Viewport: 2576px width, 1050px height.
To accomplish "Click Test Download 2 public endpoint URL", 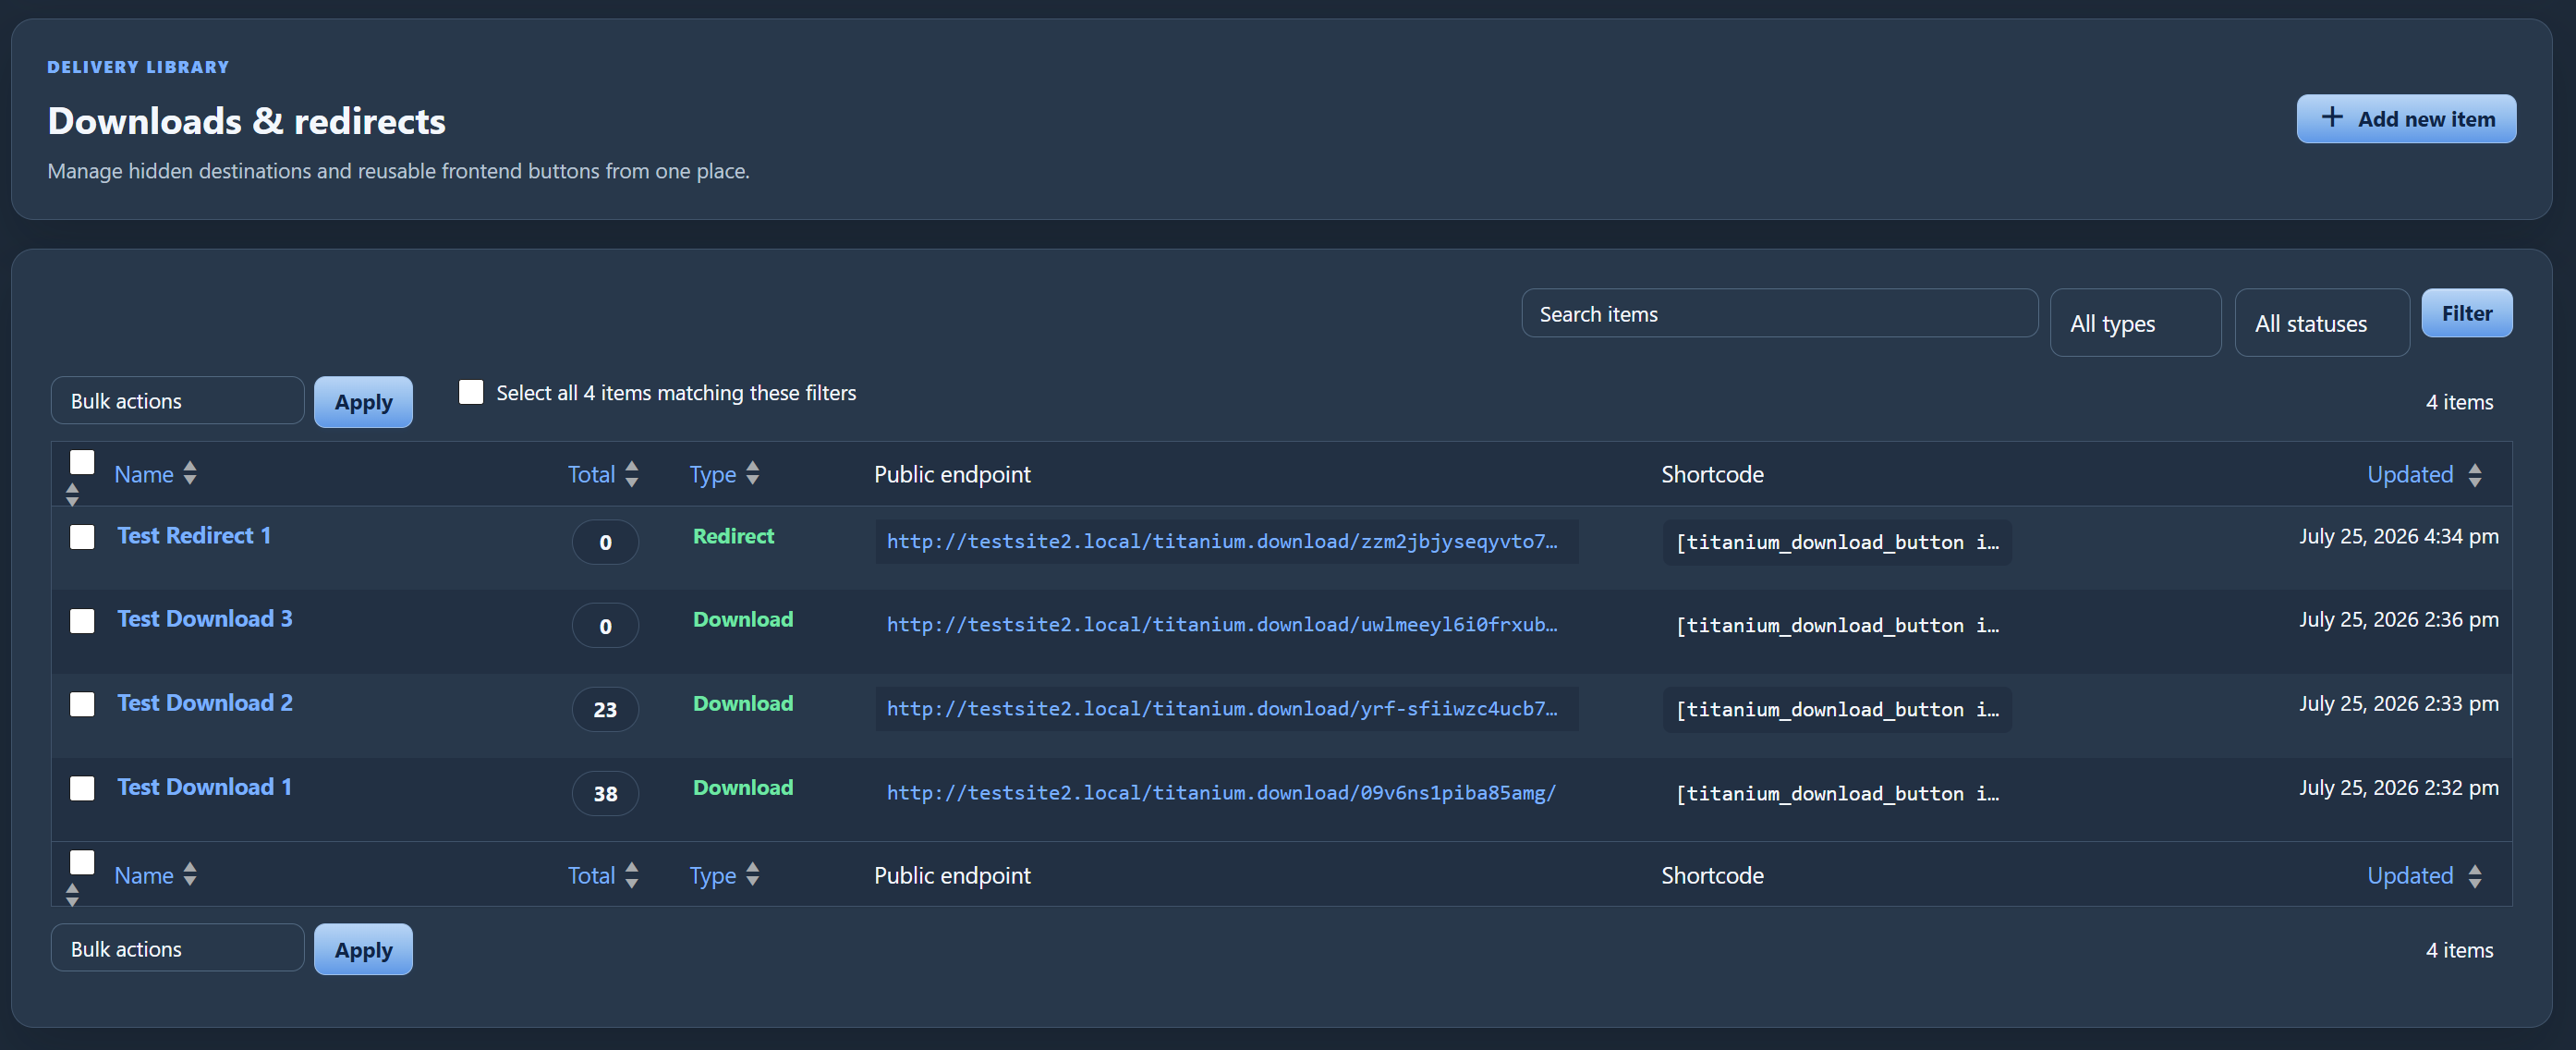I will 1226,708.
